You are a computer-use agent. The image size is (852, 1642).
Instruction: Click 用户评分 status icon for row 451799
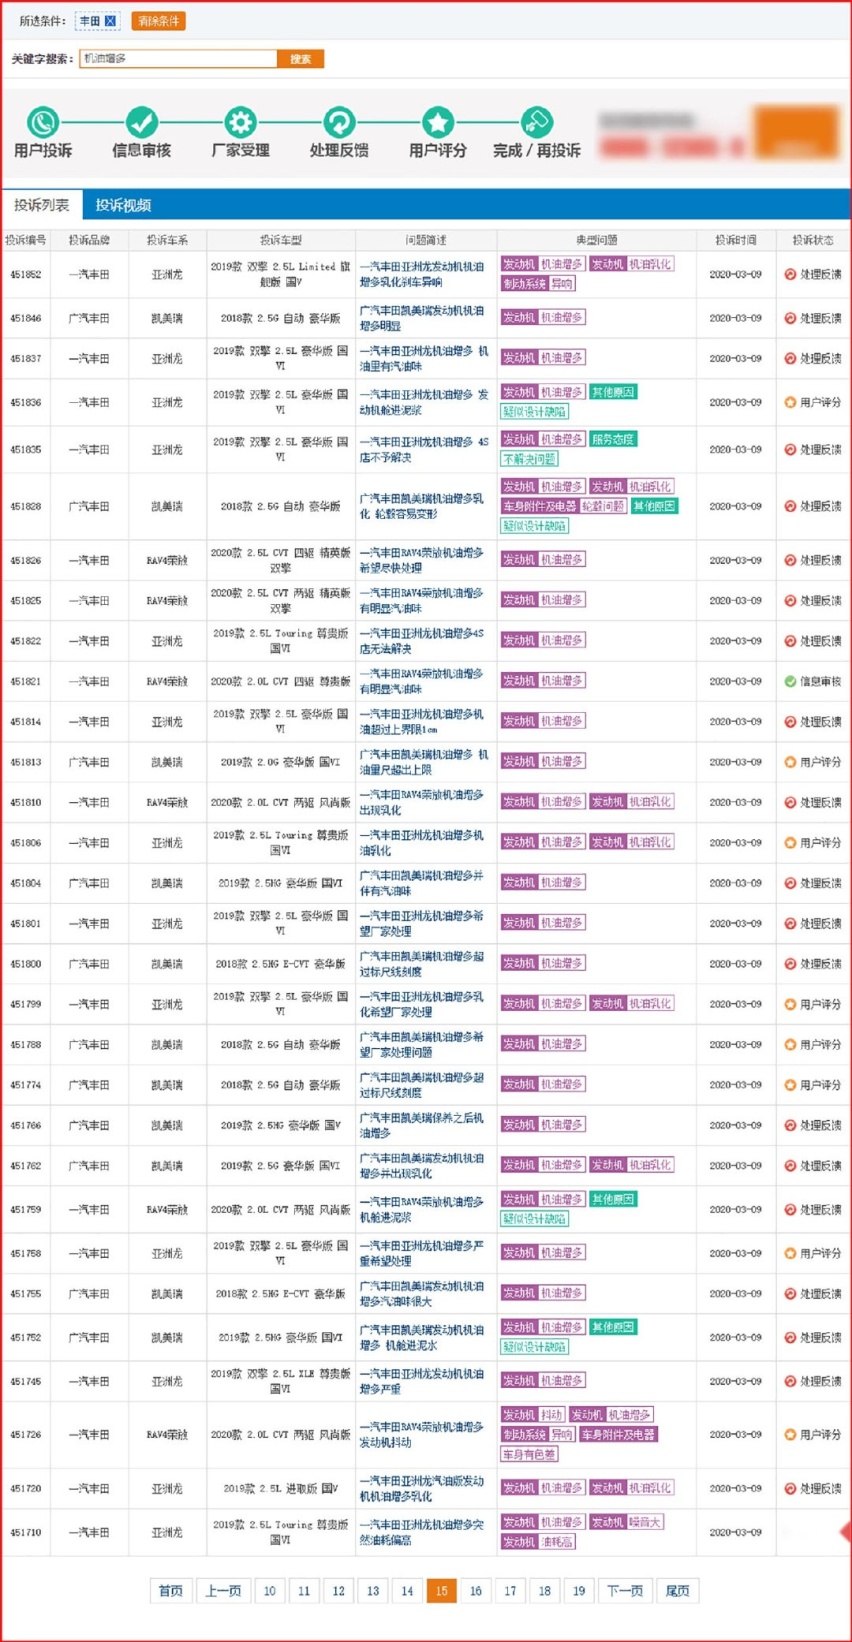point(790,1004)
